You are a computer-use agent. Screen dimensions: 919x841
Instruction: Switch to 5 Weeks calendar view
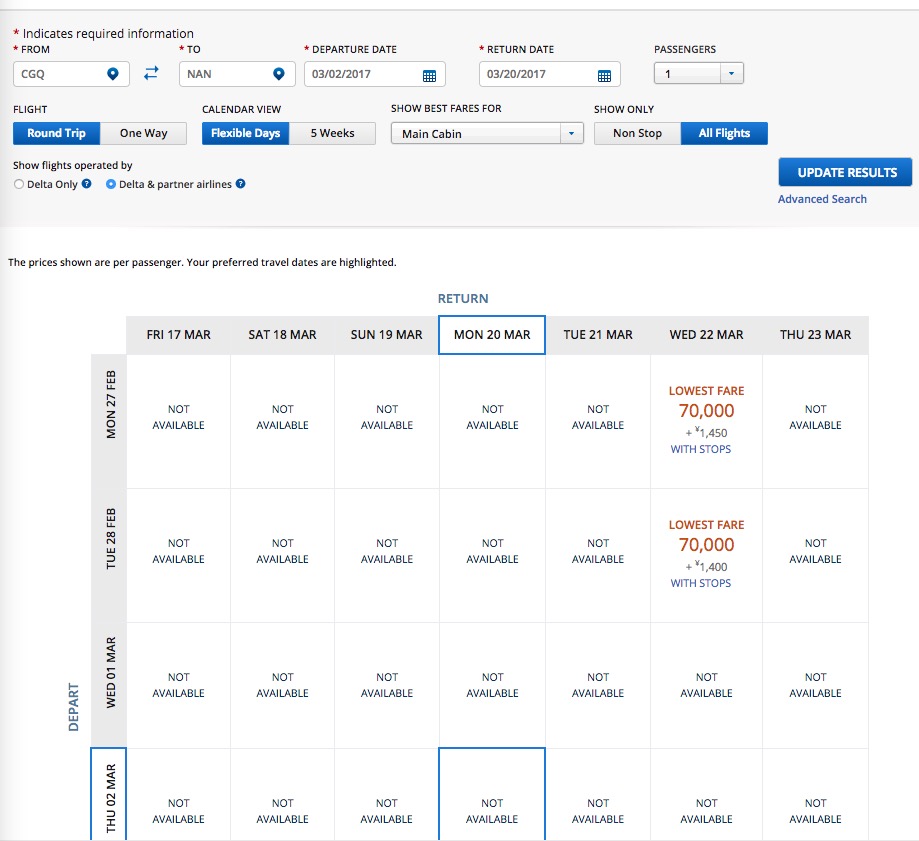332,133
